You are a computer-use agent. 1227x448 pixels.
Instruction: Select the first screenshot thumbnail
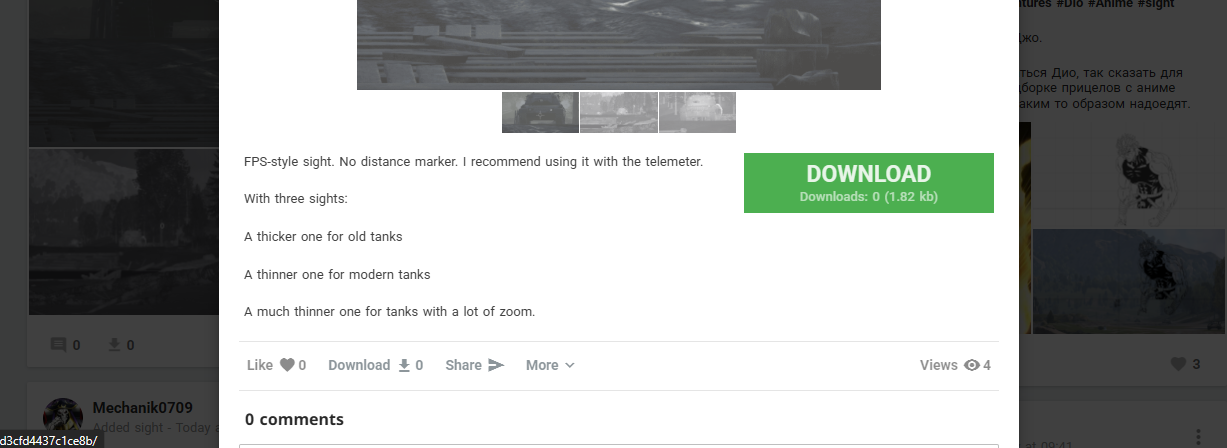tap(540, 112)
